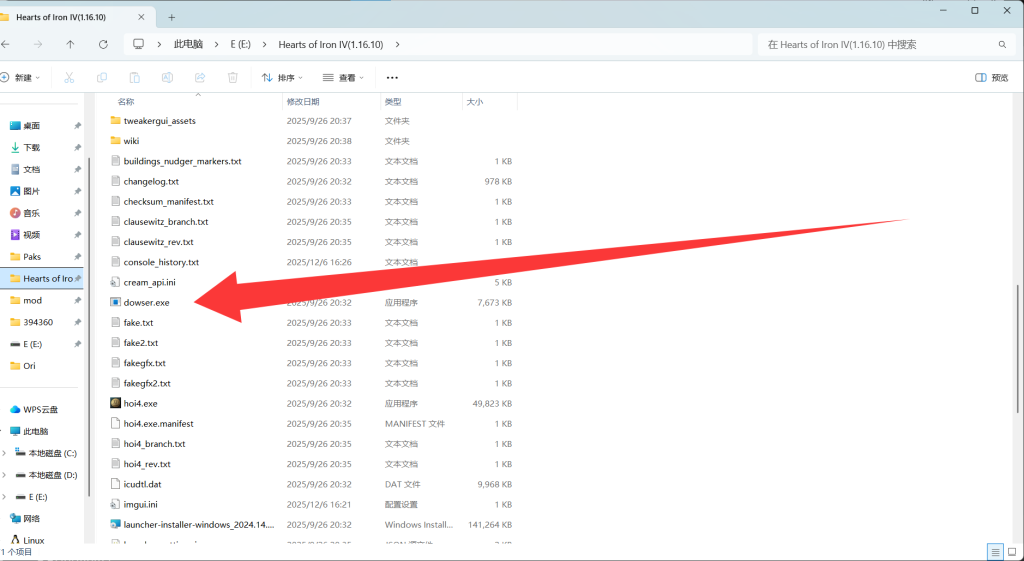Click the Rename icon in toolbar

point(167,77)
